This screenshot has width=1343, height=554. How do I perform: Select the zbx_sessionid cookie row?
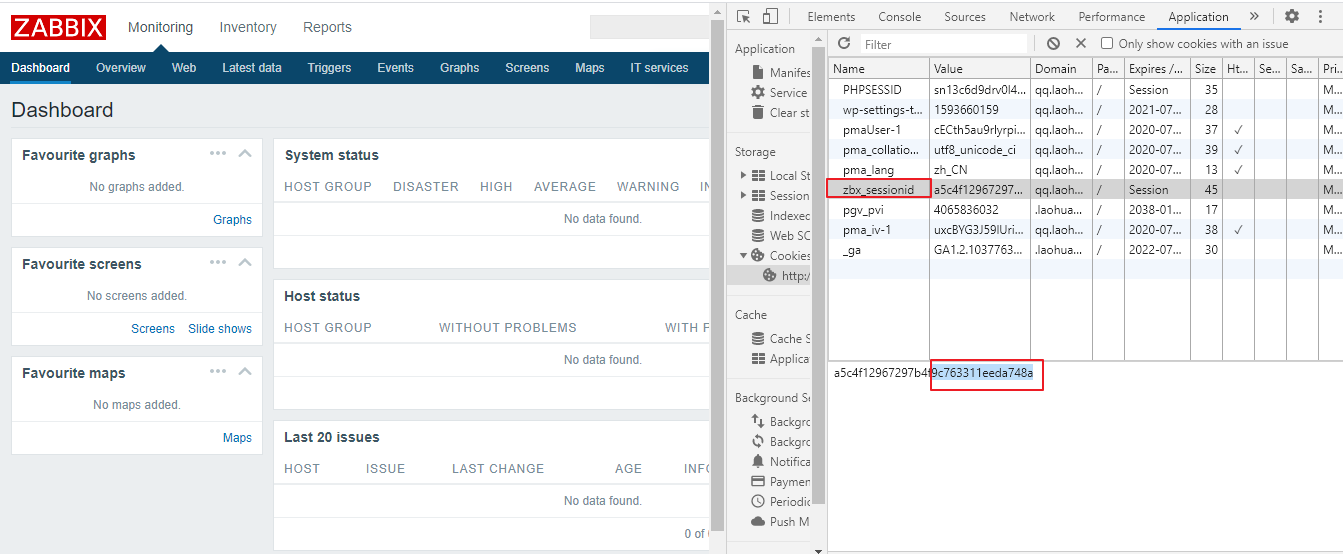click(x=878, y=190)
